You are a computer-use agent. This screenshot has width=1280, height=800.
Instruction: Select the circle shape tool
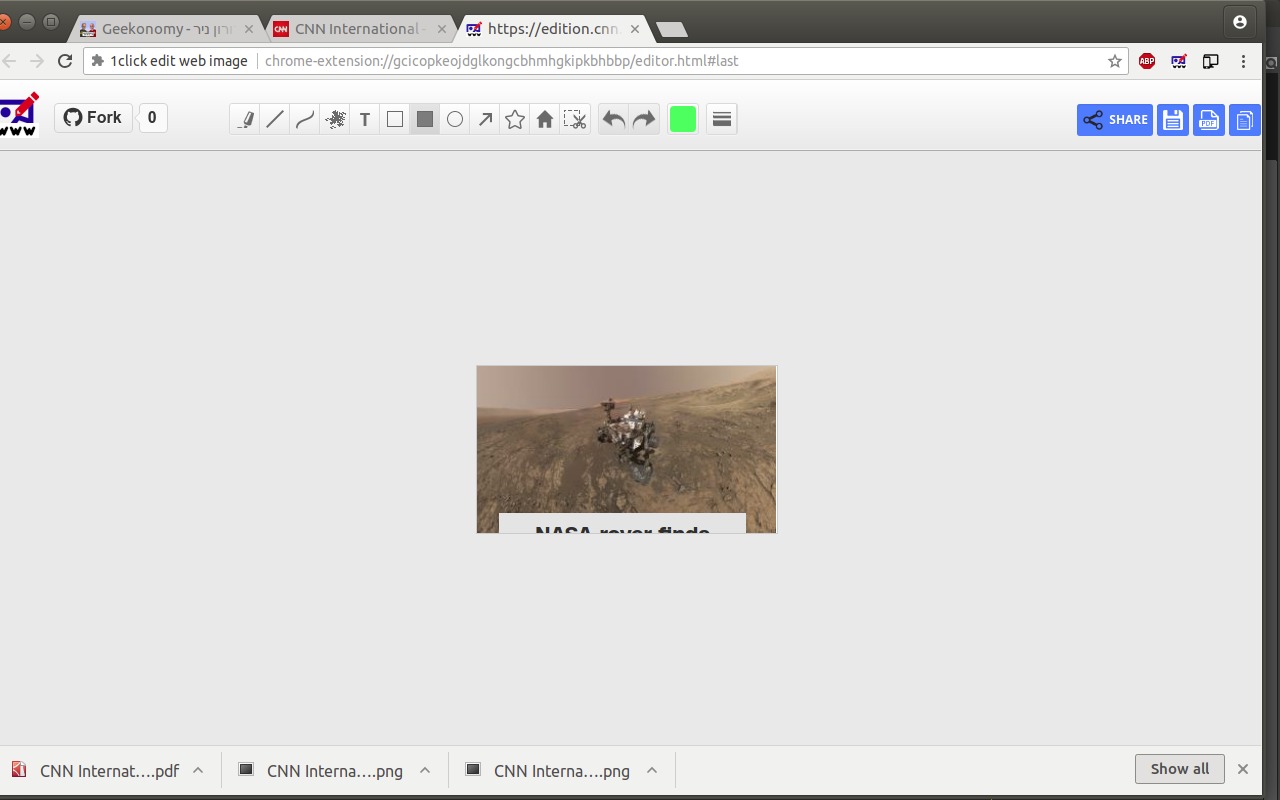point(455,120)
